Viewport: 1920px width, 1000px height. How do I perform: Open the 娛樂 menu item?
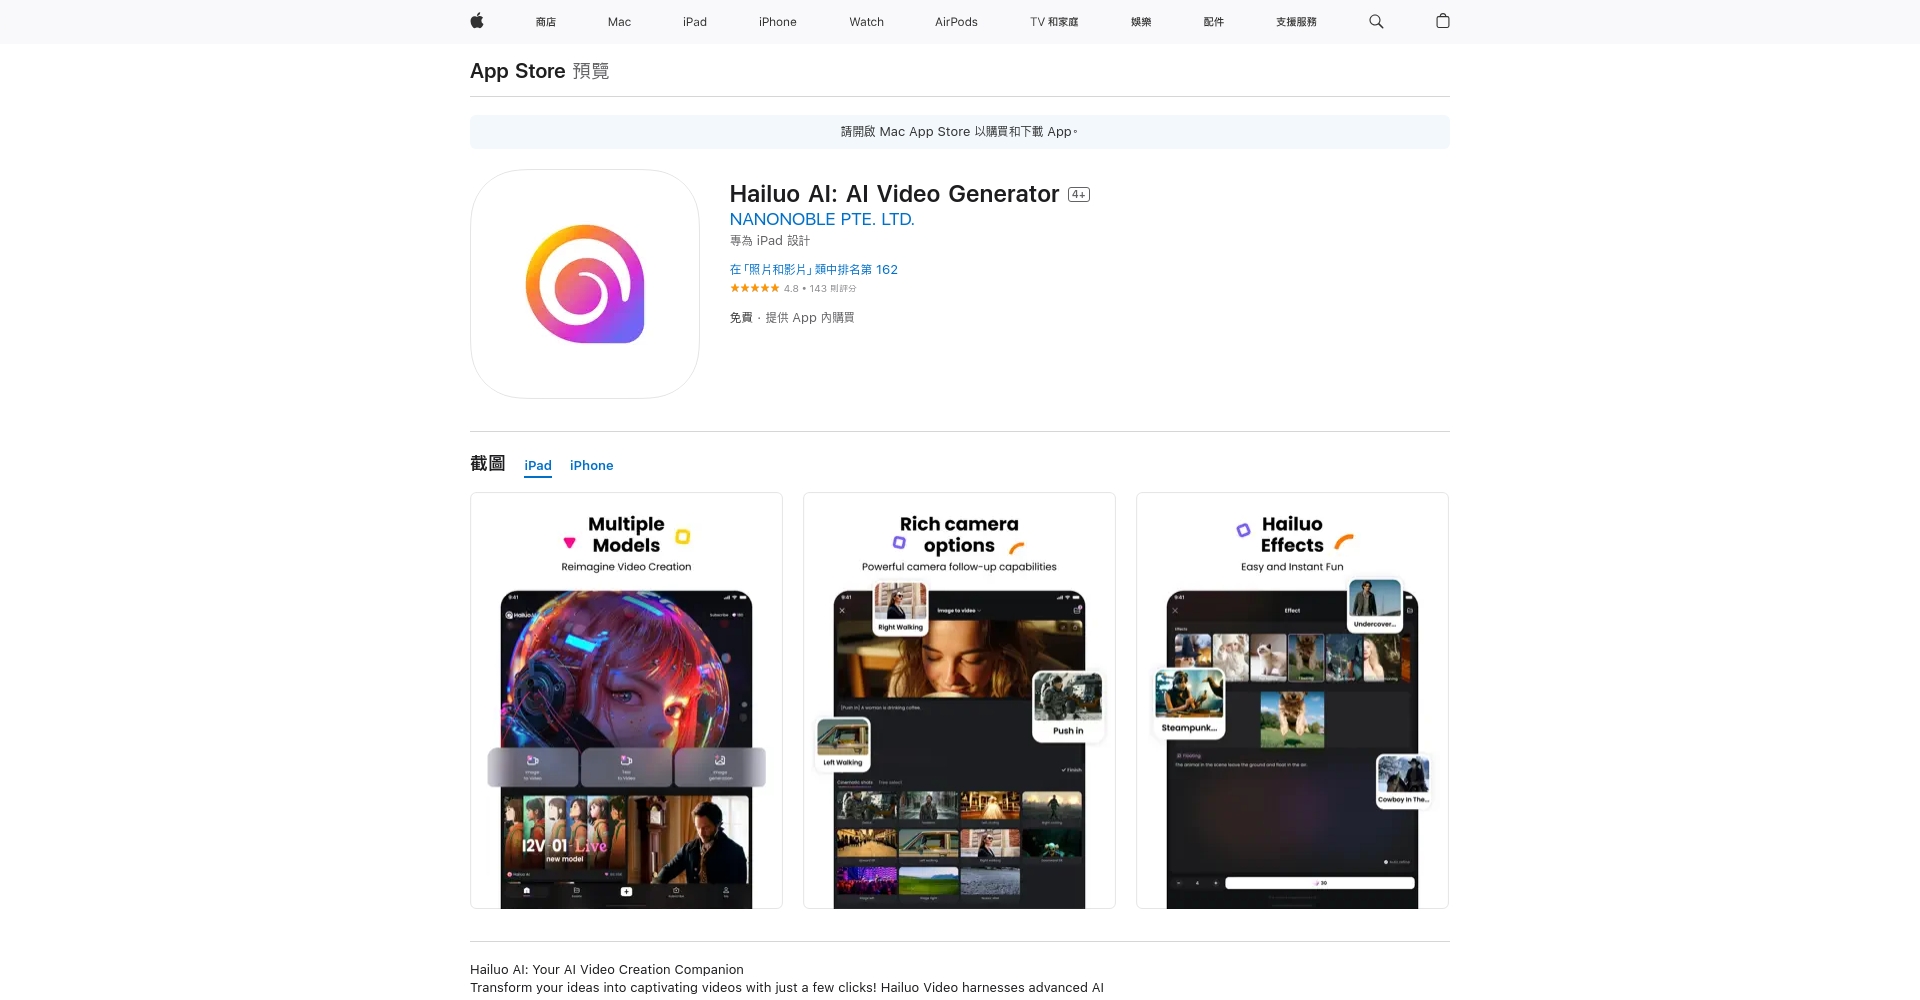1141,22
